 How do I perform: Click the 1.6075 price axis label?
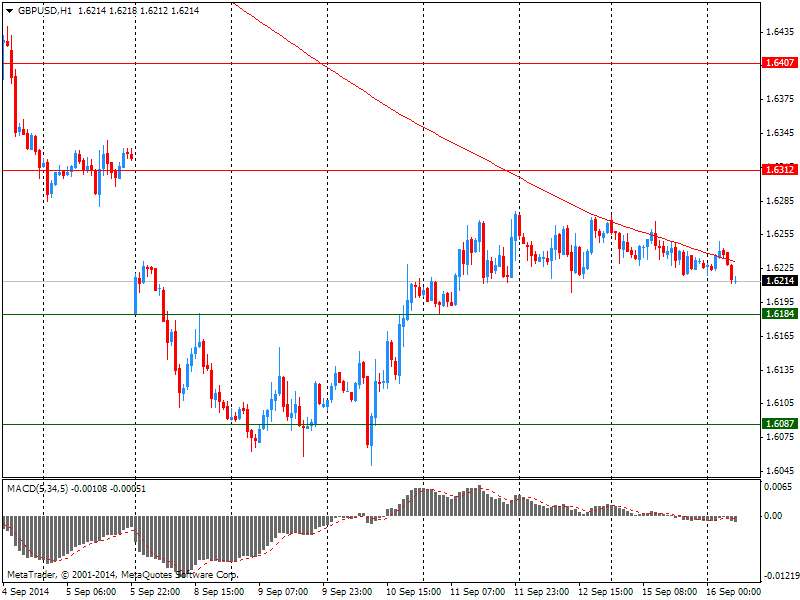pyautogui.click(x=781, y=437)
